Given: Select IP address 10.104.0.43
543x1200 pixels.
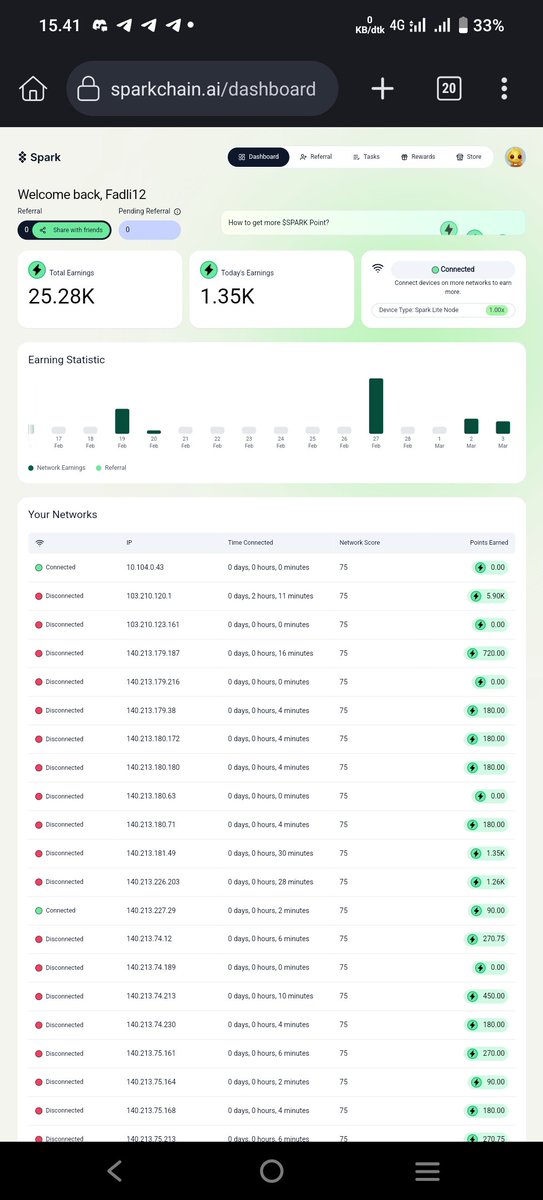Looking at the screenshot, I should coord(145,567).
